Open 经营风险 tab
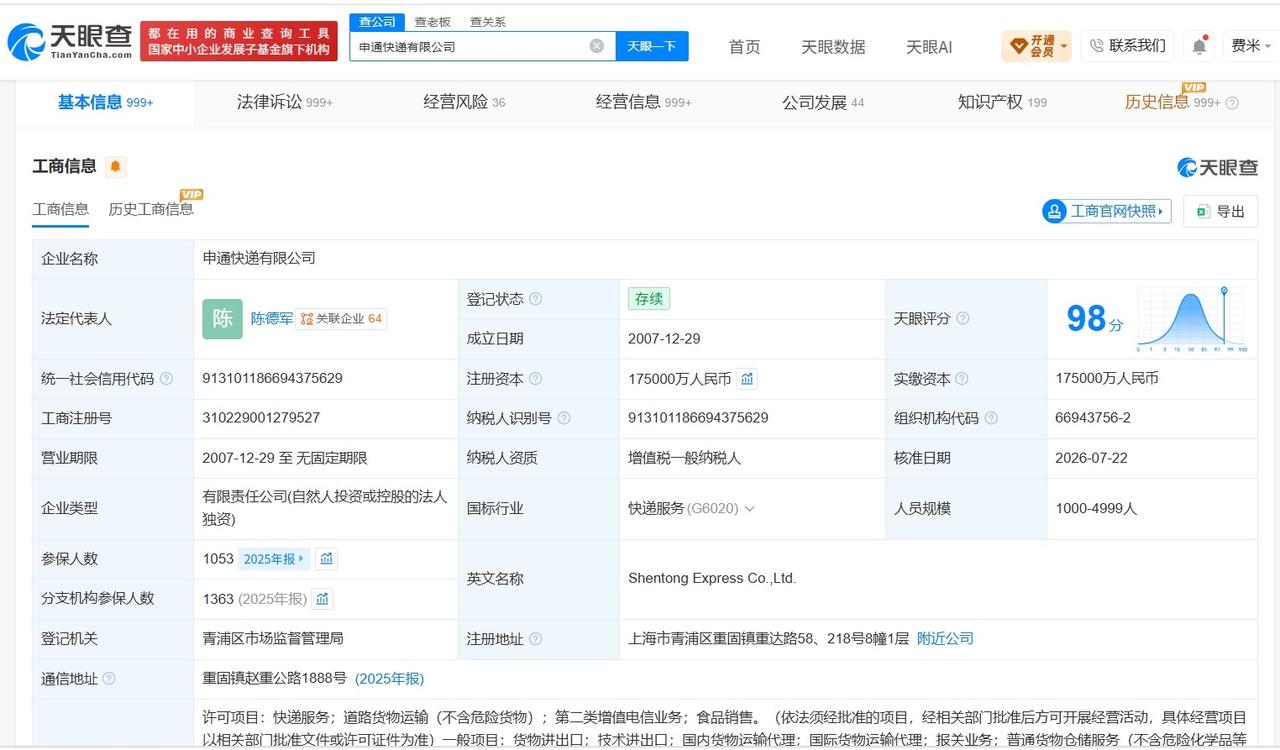This screenshot has height=750, width=1280. coord(464,102)
